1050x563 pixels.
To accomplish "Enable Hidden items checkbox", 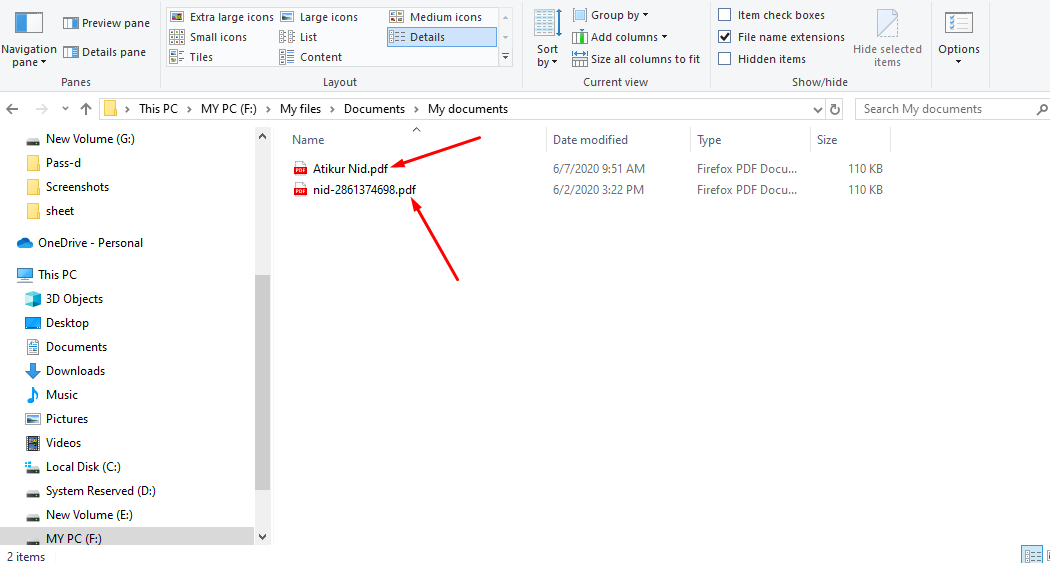I will [725, 59].
